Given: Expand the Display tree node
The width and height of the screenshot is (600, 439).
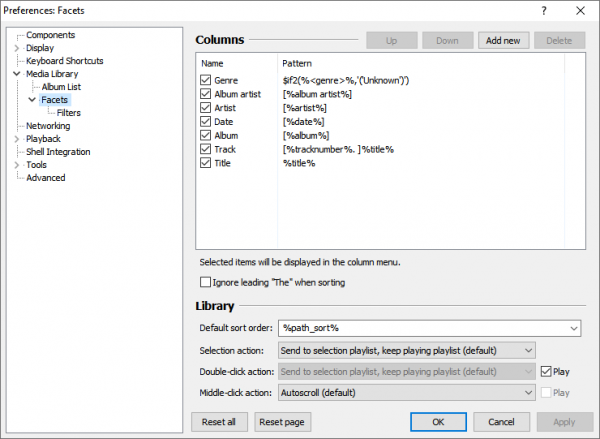Looking at the screenshot, I should 17,48.
